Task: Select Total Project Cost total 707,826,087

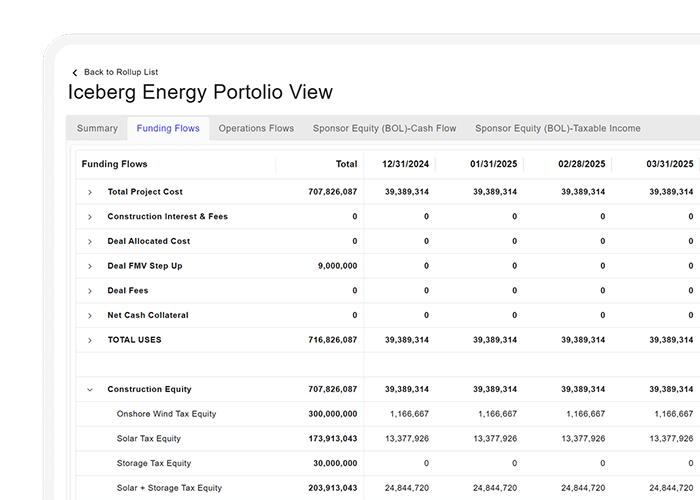Action: click(333, 192)
